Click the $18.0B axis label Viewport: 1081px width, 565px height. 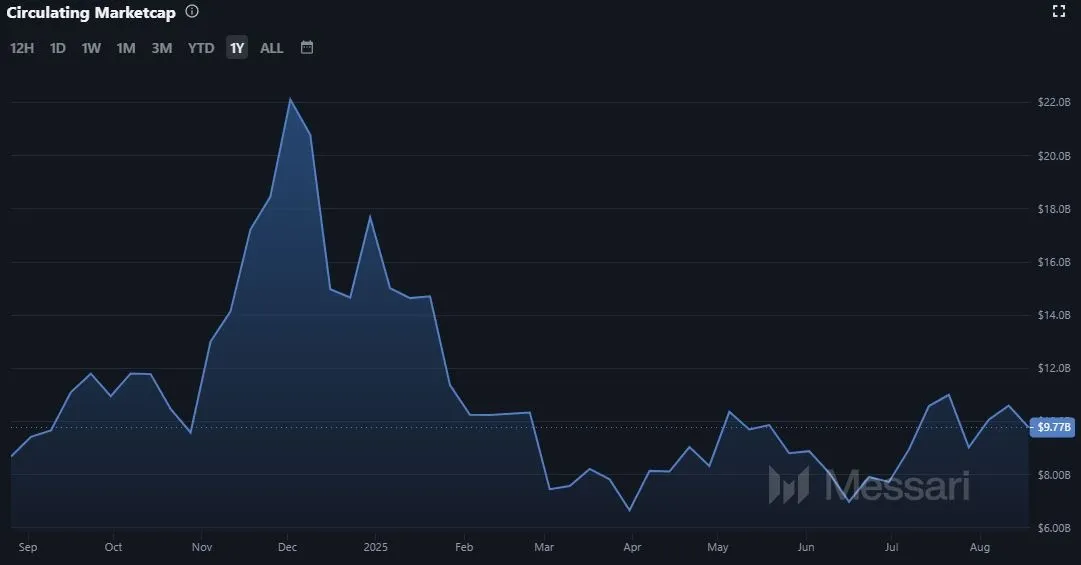tap(1054, 209)
